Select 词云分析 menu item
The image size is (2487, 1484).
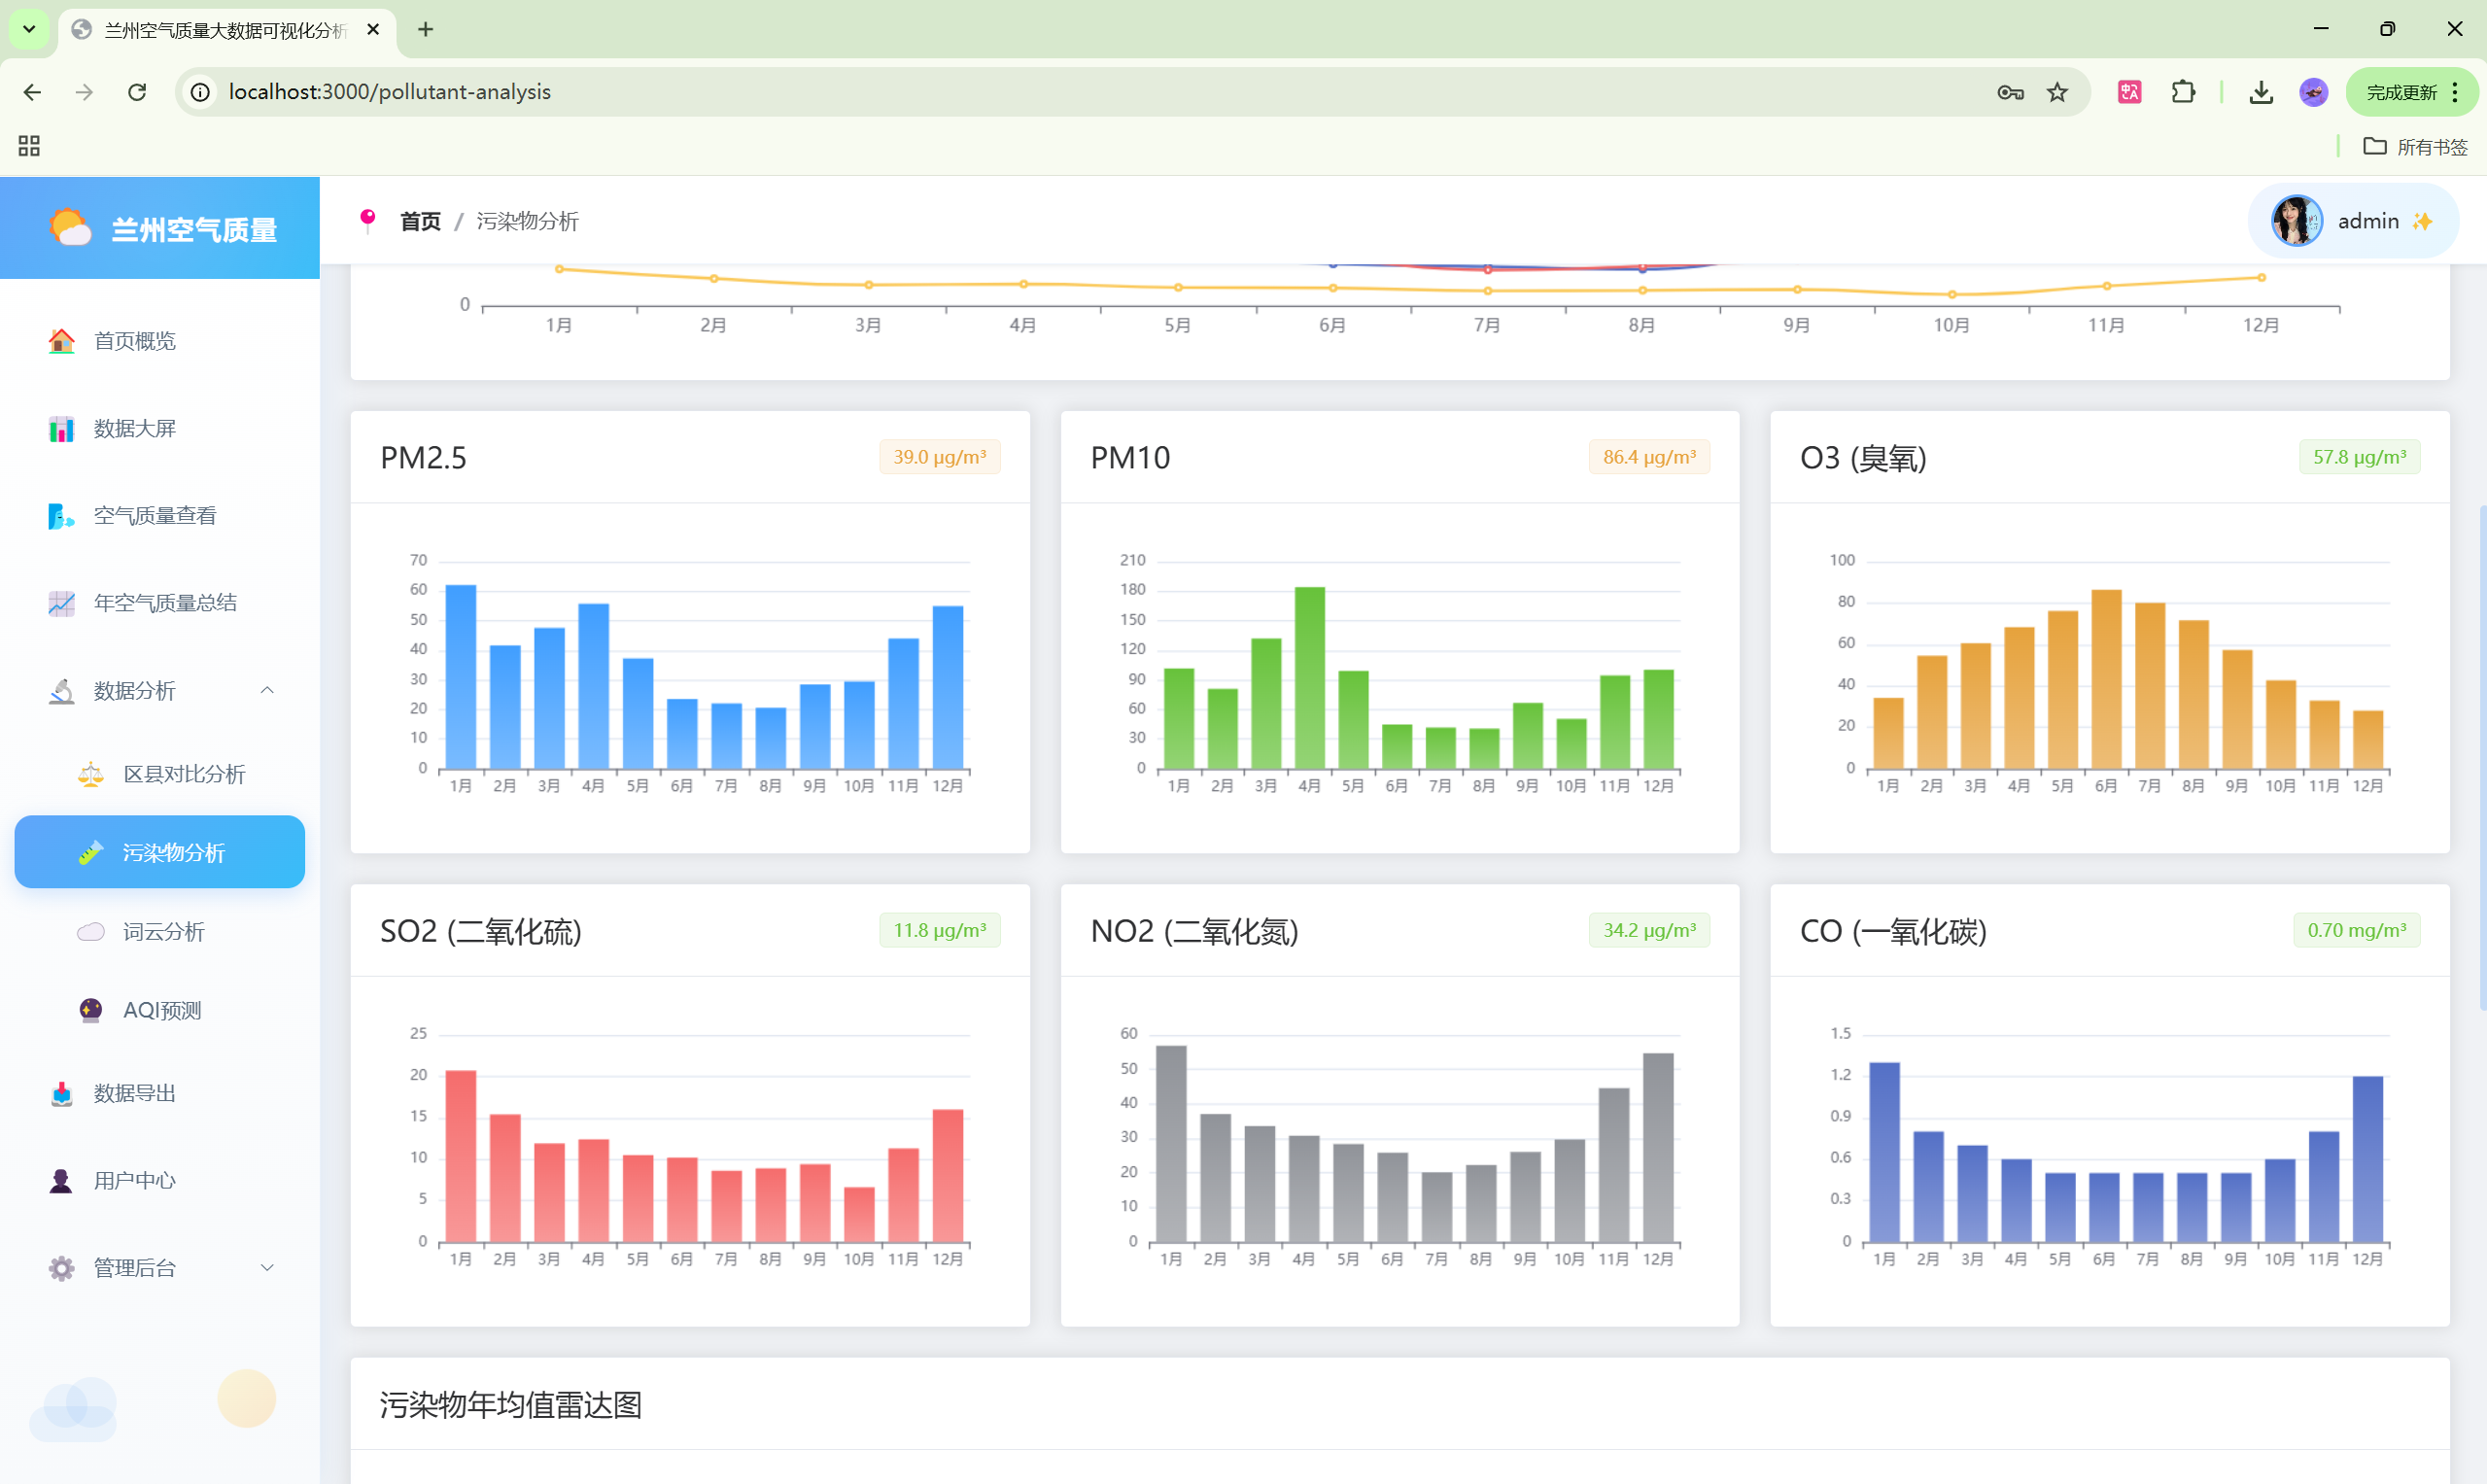pos(163,932)
